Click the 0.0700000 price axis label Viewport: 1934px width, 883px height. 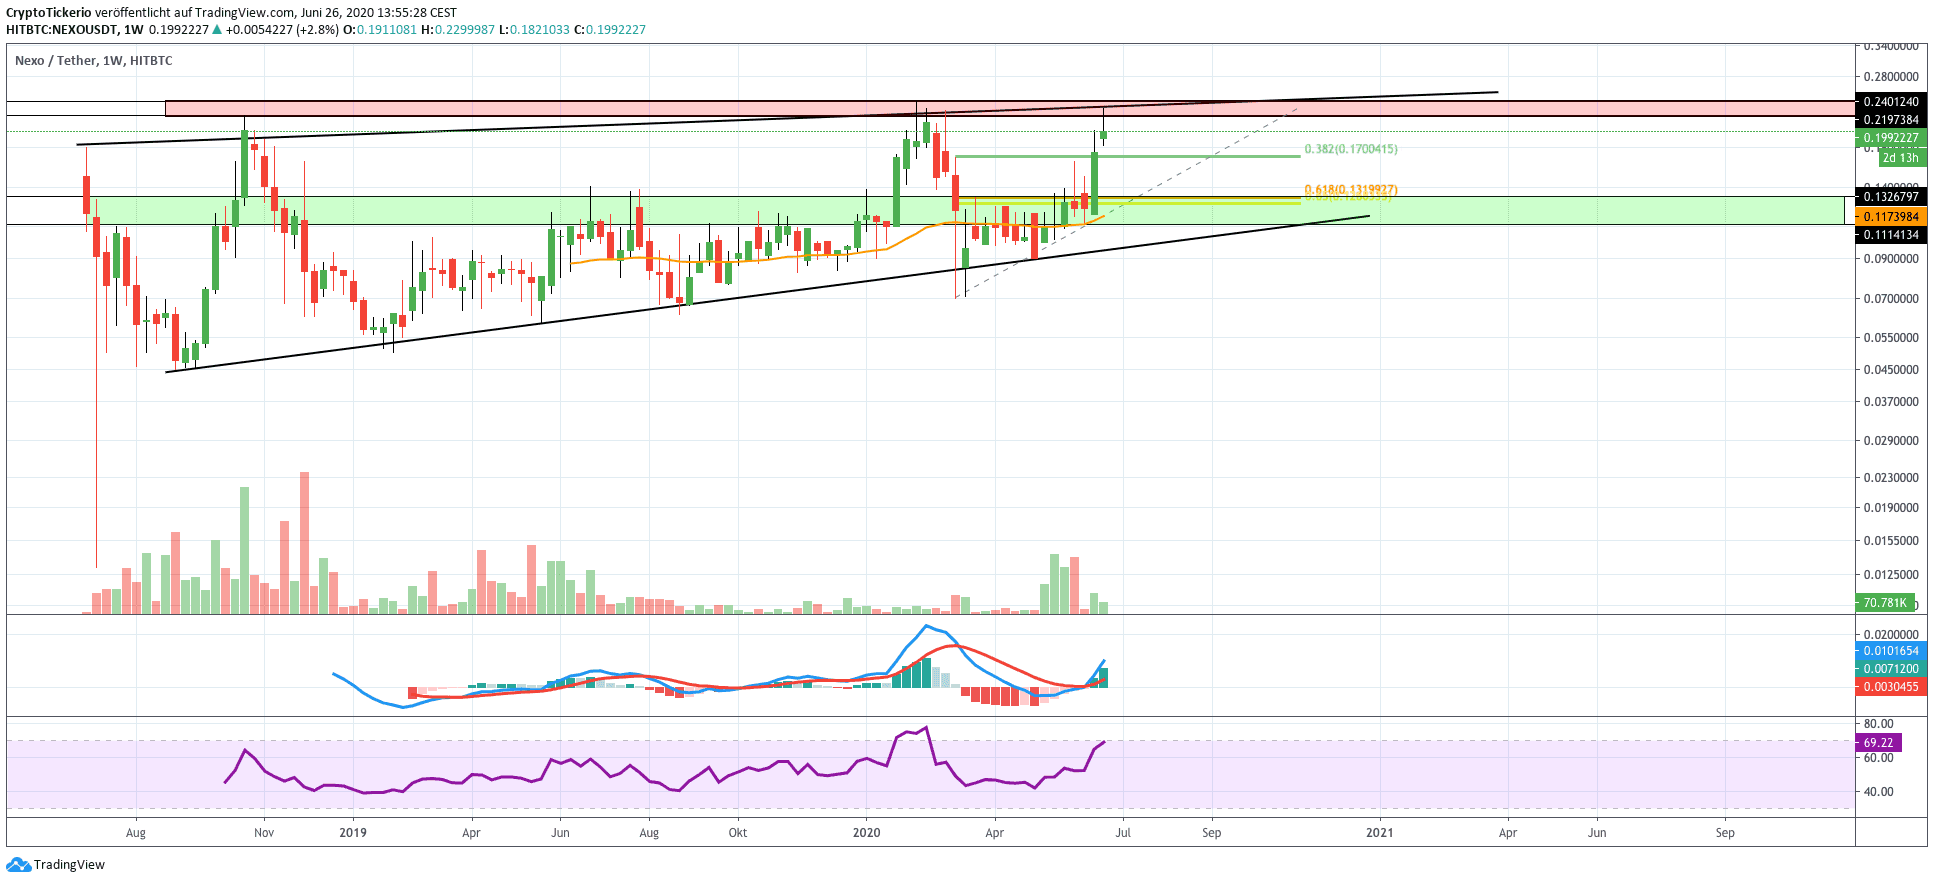(1891, 299)
